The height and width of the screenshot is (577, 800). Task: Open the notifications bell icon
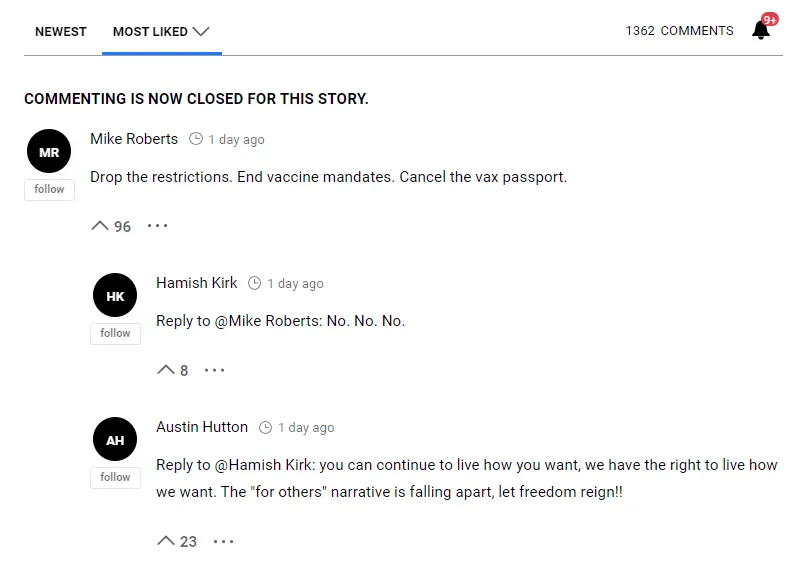[x=761, y=30]
